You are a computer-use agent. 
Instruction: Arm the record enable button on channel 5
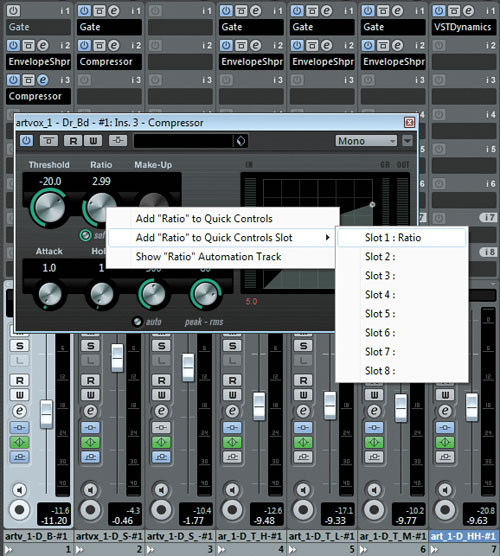tap(303, 510)
